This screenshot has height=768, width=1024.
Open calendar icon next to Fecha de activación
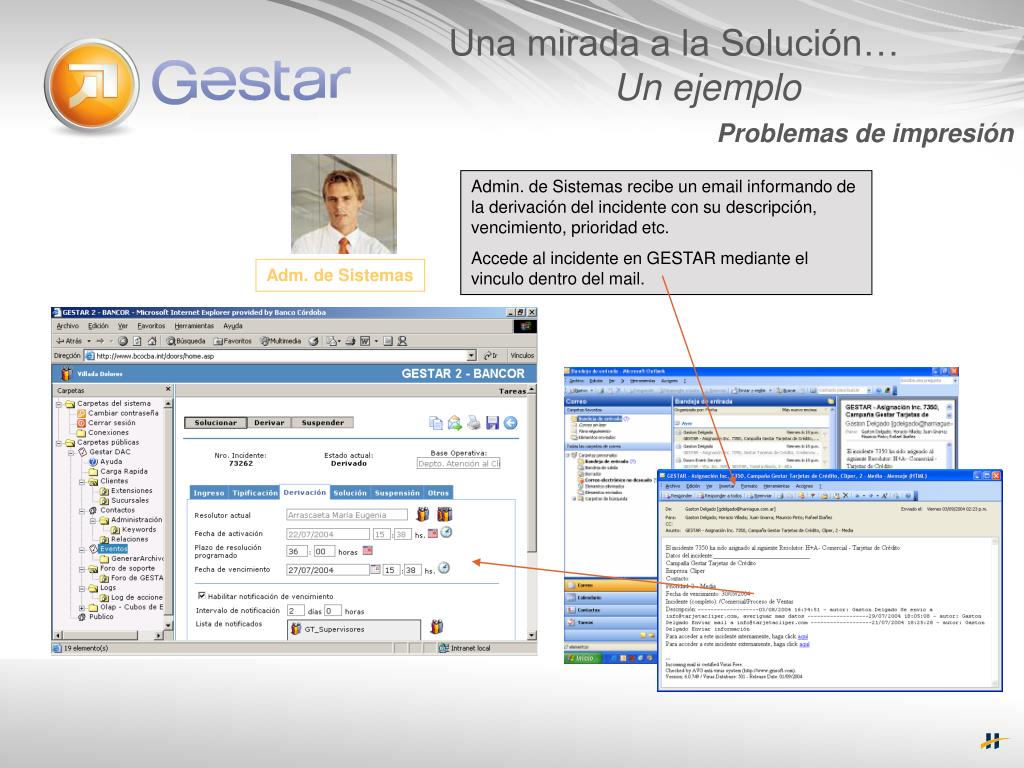[x=432, y=534]
